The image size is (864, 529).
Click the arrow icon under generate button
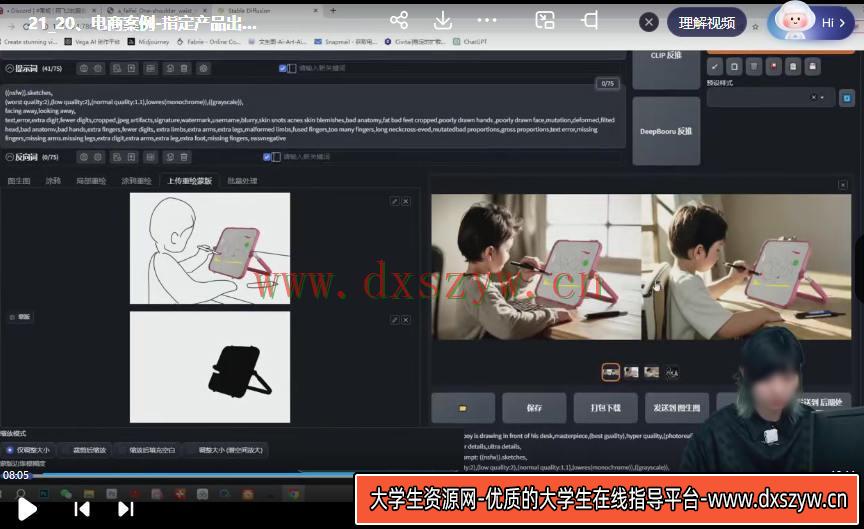point(715,67)
